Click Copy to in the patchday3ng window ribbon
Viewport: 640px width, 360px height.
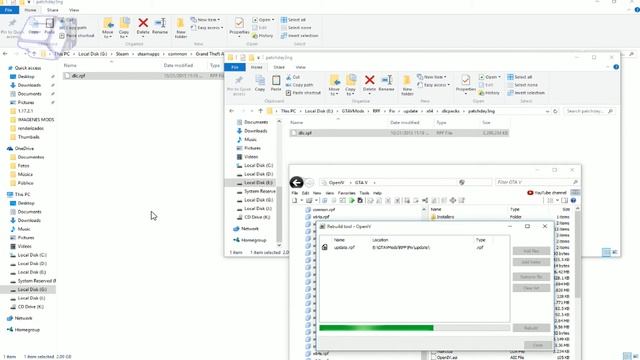pyautogui.click(x=351, y=85)
